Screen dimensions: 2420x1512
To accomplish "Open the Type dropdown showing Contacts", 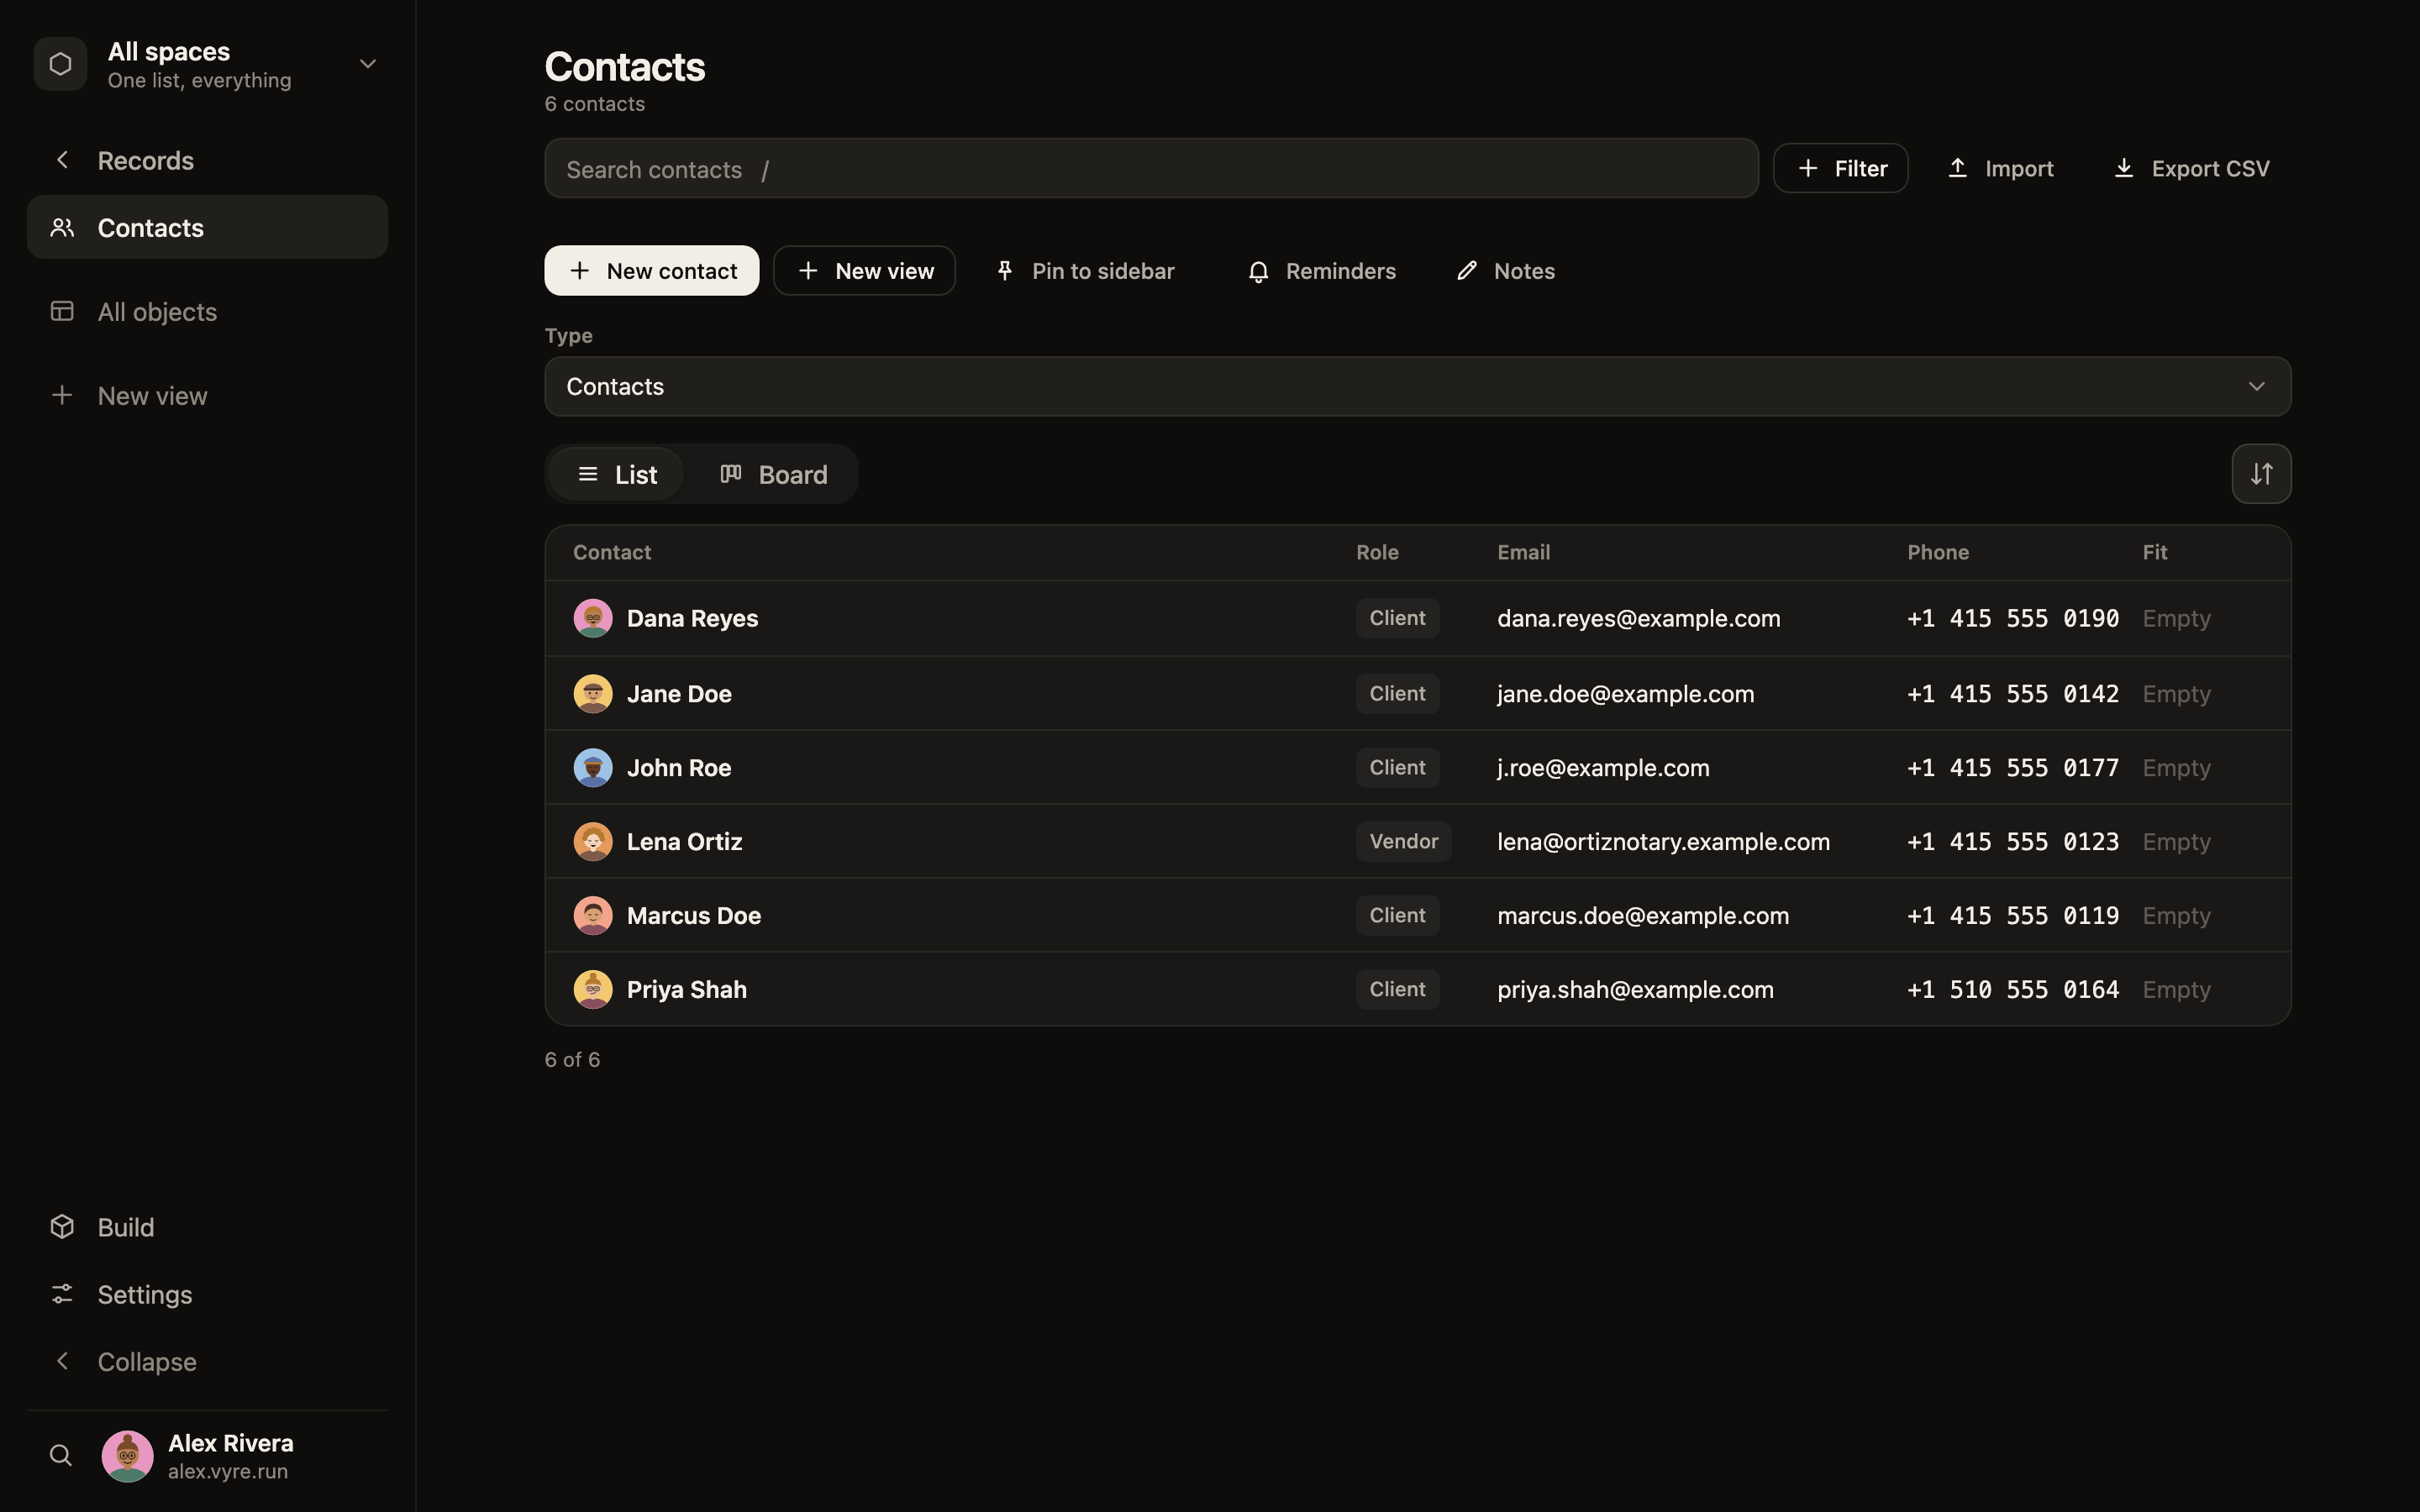I will (1417, 387).
